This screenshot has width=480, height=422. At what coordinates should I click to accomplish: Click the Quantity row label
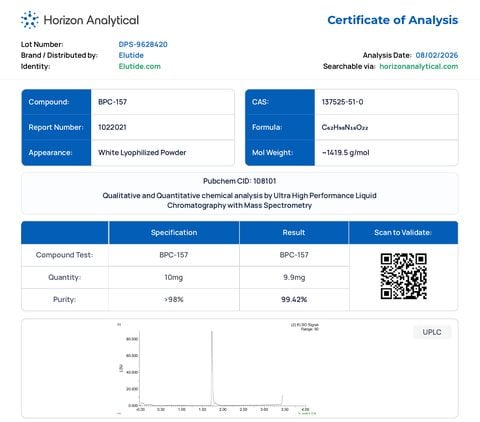pos(64,277)
